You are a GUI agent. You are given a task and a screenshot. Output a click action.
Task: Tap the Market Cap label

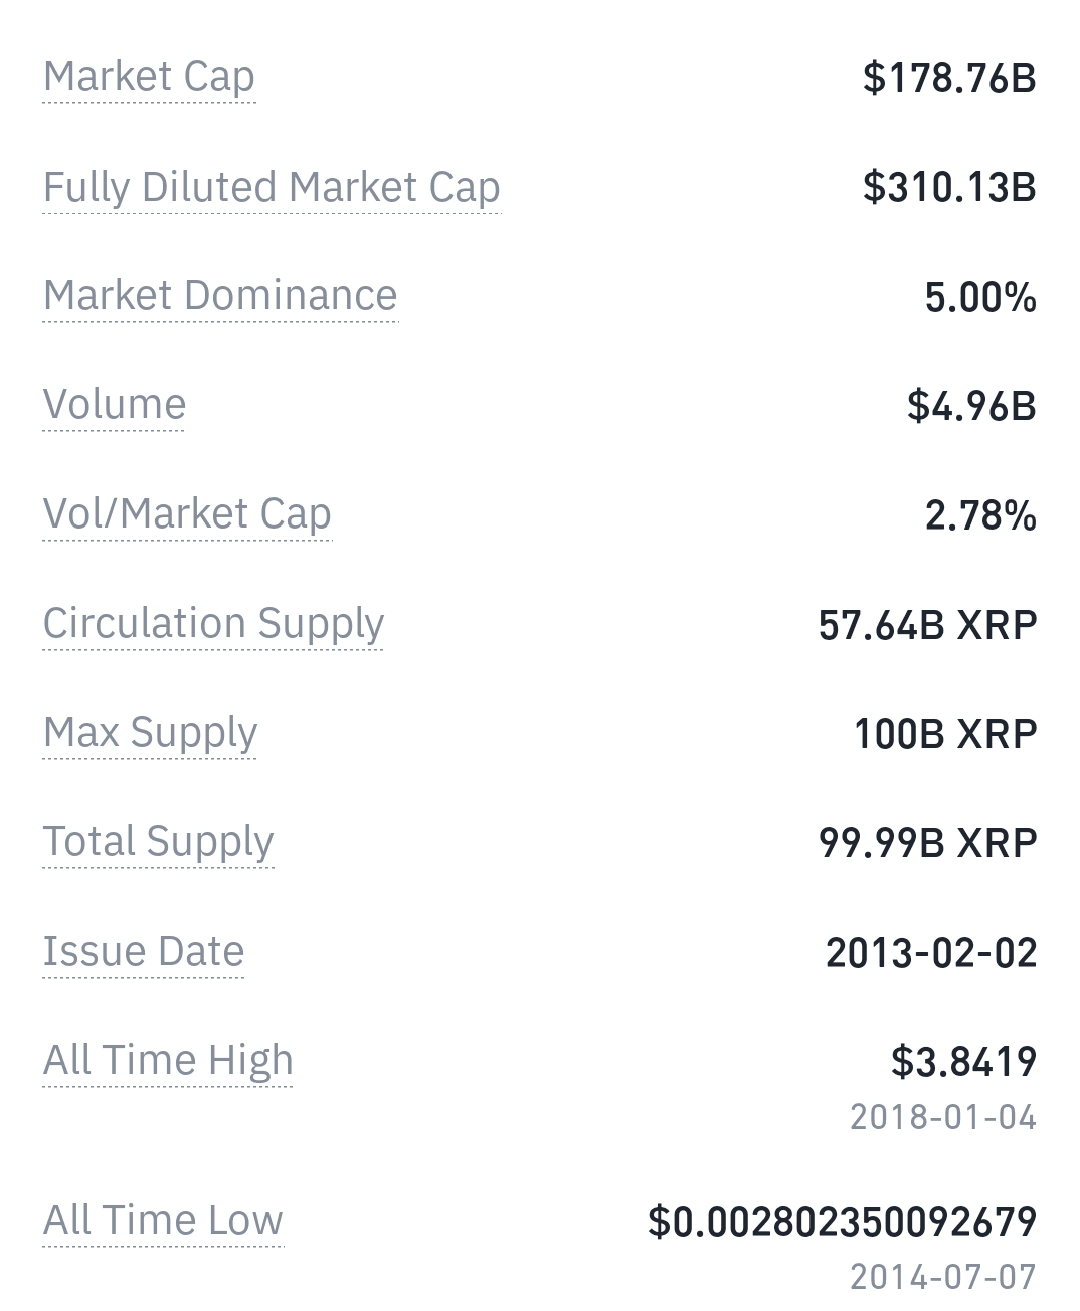(x=149, y=77)
